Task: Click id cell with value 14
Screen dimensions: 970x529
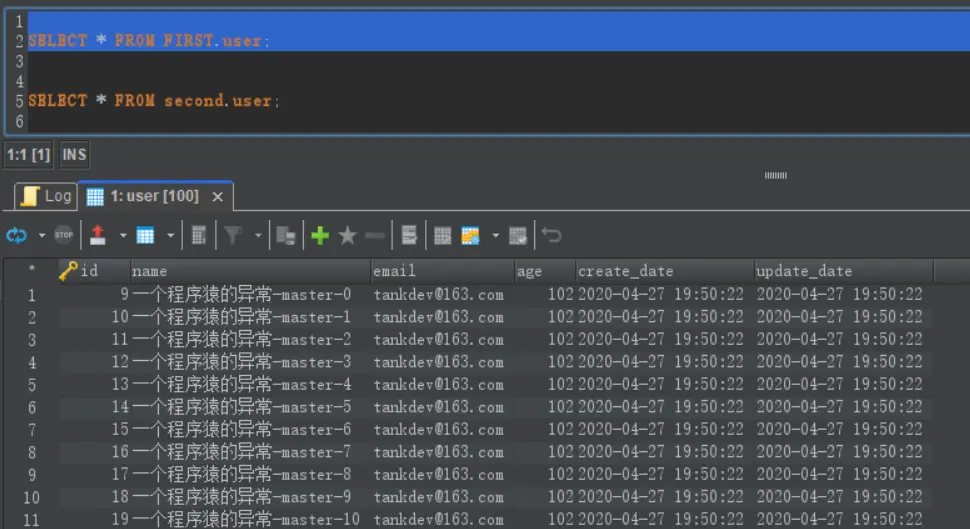Action: click(95, 407)
